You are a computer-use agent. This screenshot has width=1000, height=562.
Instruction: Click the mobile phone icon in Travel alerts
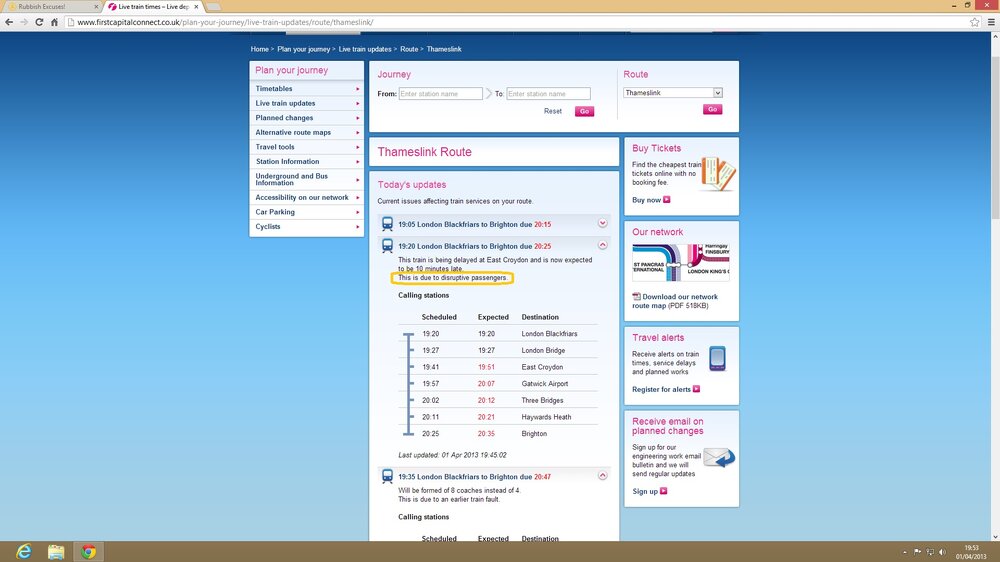(717, 359)
